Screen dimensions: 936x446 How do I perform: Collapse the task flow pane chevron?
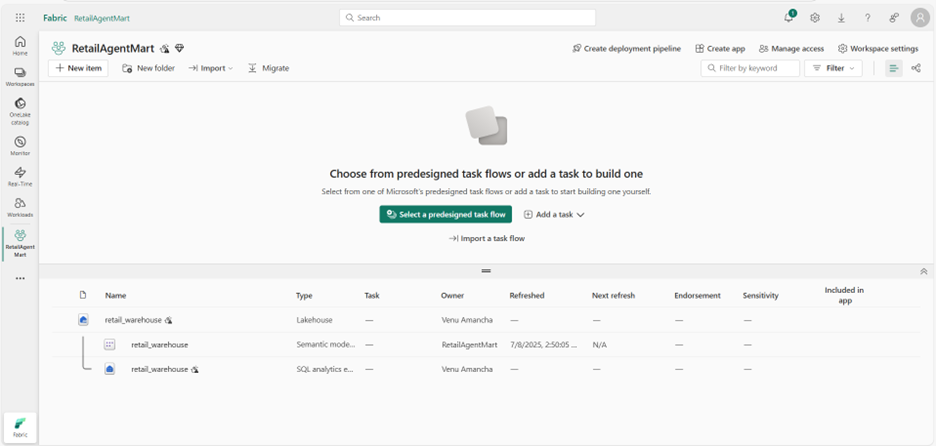[x=923, y=271]
